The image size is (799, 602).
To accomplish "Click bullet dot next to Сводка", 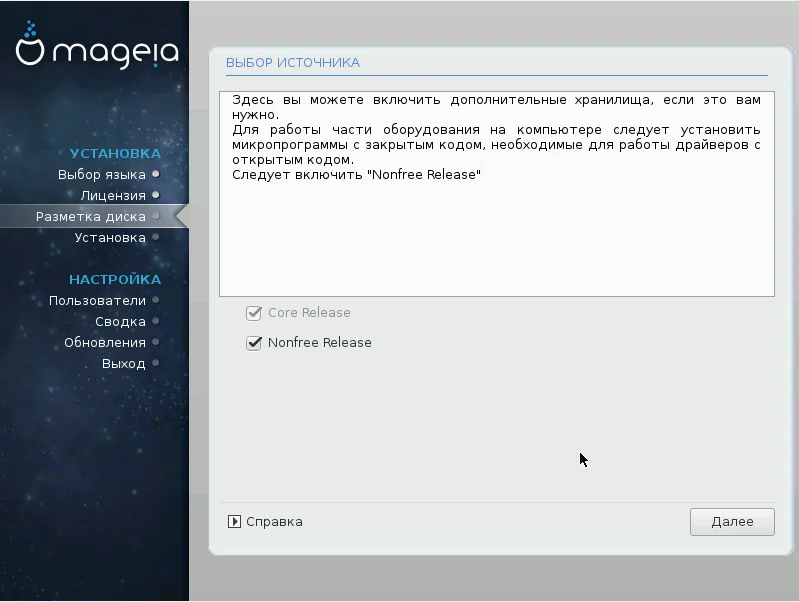I will coord(156,321).
